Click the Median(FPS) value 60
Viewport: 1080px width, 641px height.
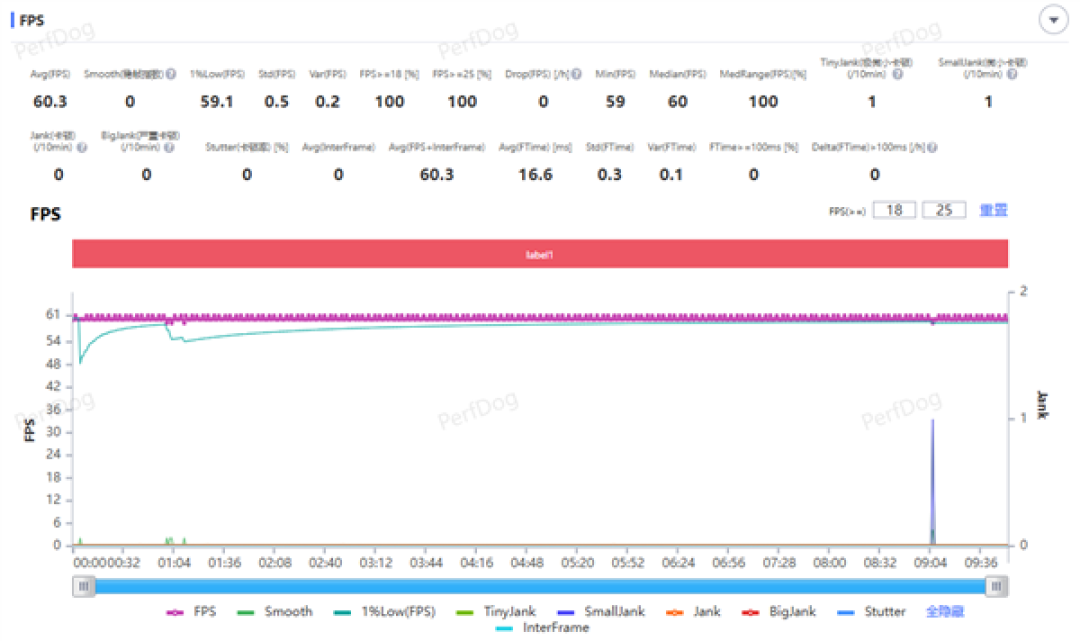677,102
